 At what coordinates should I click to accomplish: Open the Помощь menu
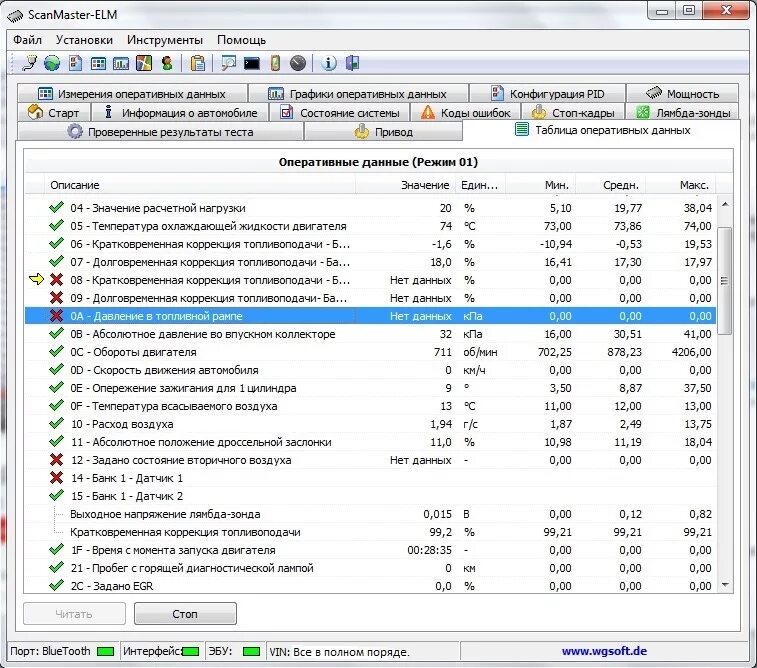pos(241,40)
